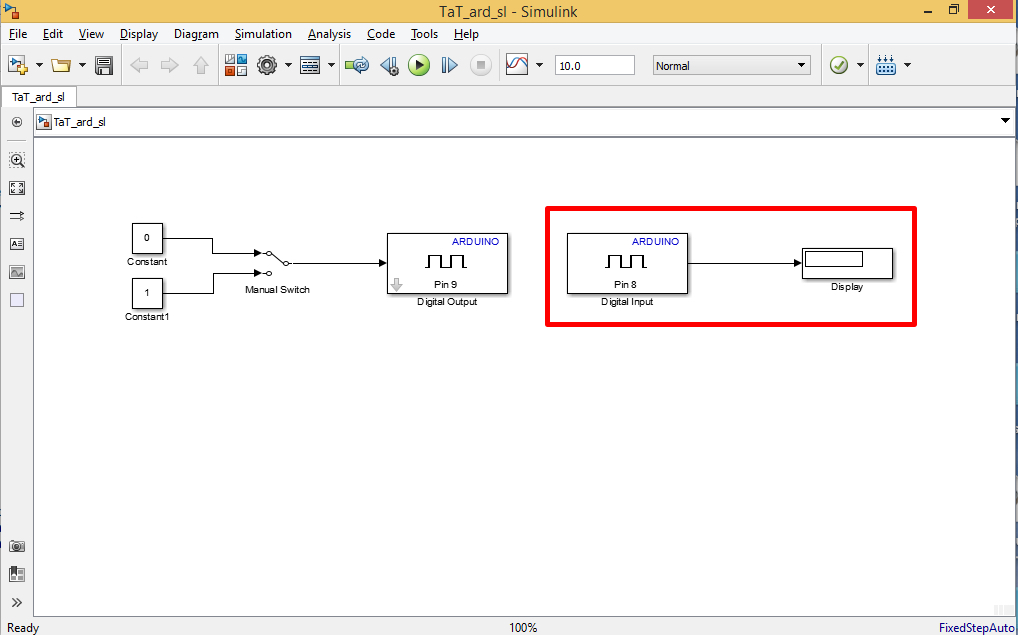Open the Simulation menu

pyautogui.click(x=264, y=34)
